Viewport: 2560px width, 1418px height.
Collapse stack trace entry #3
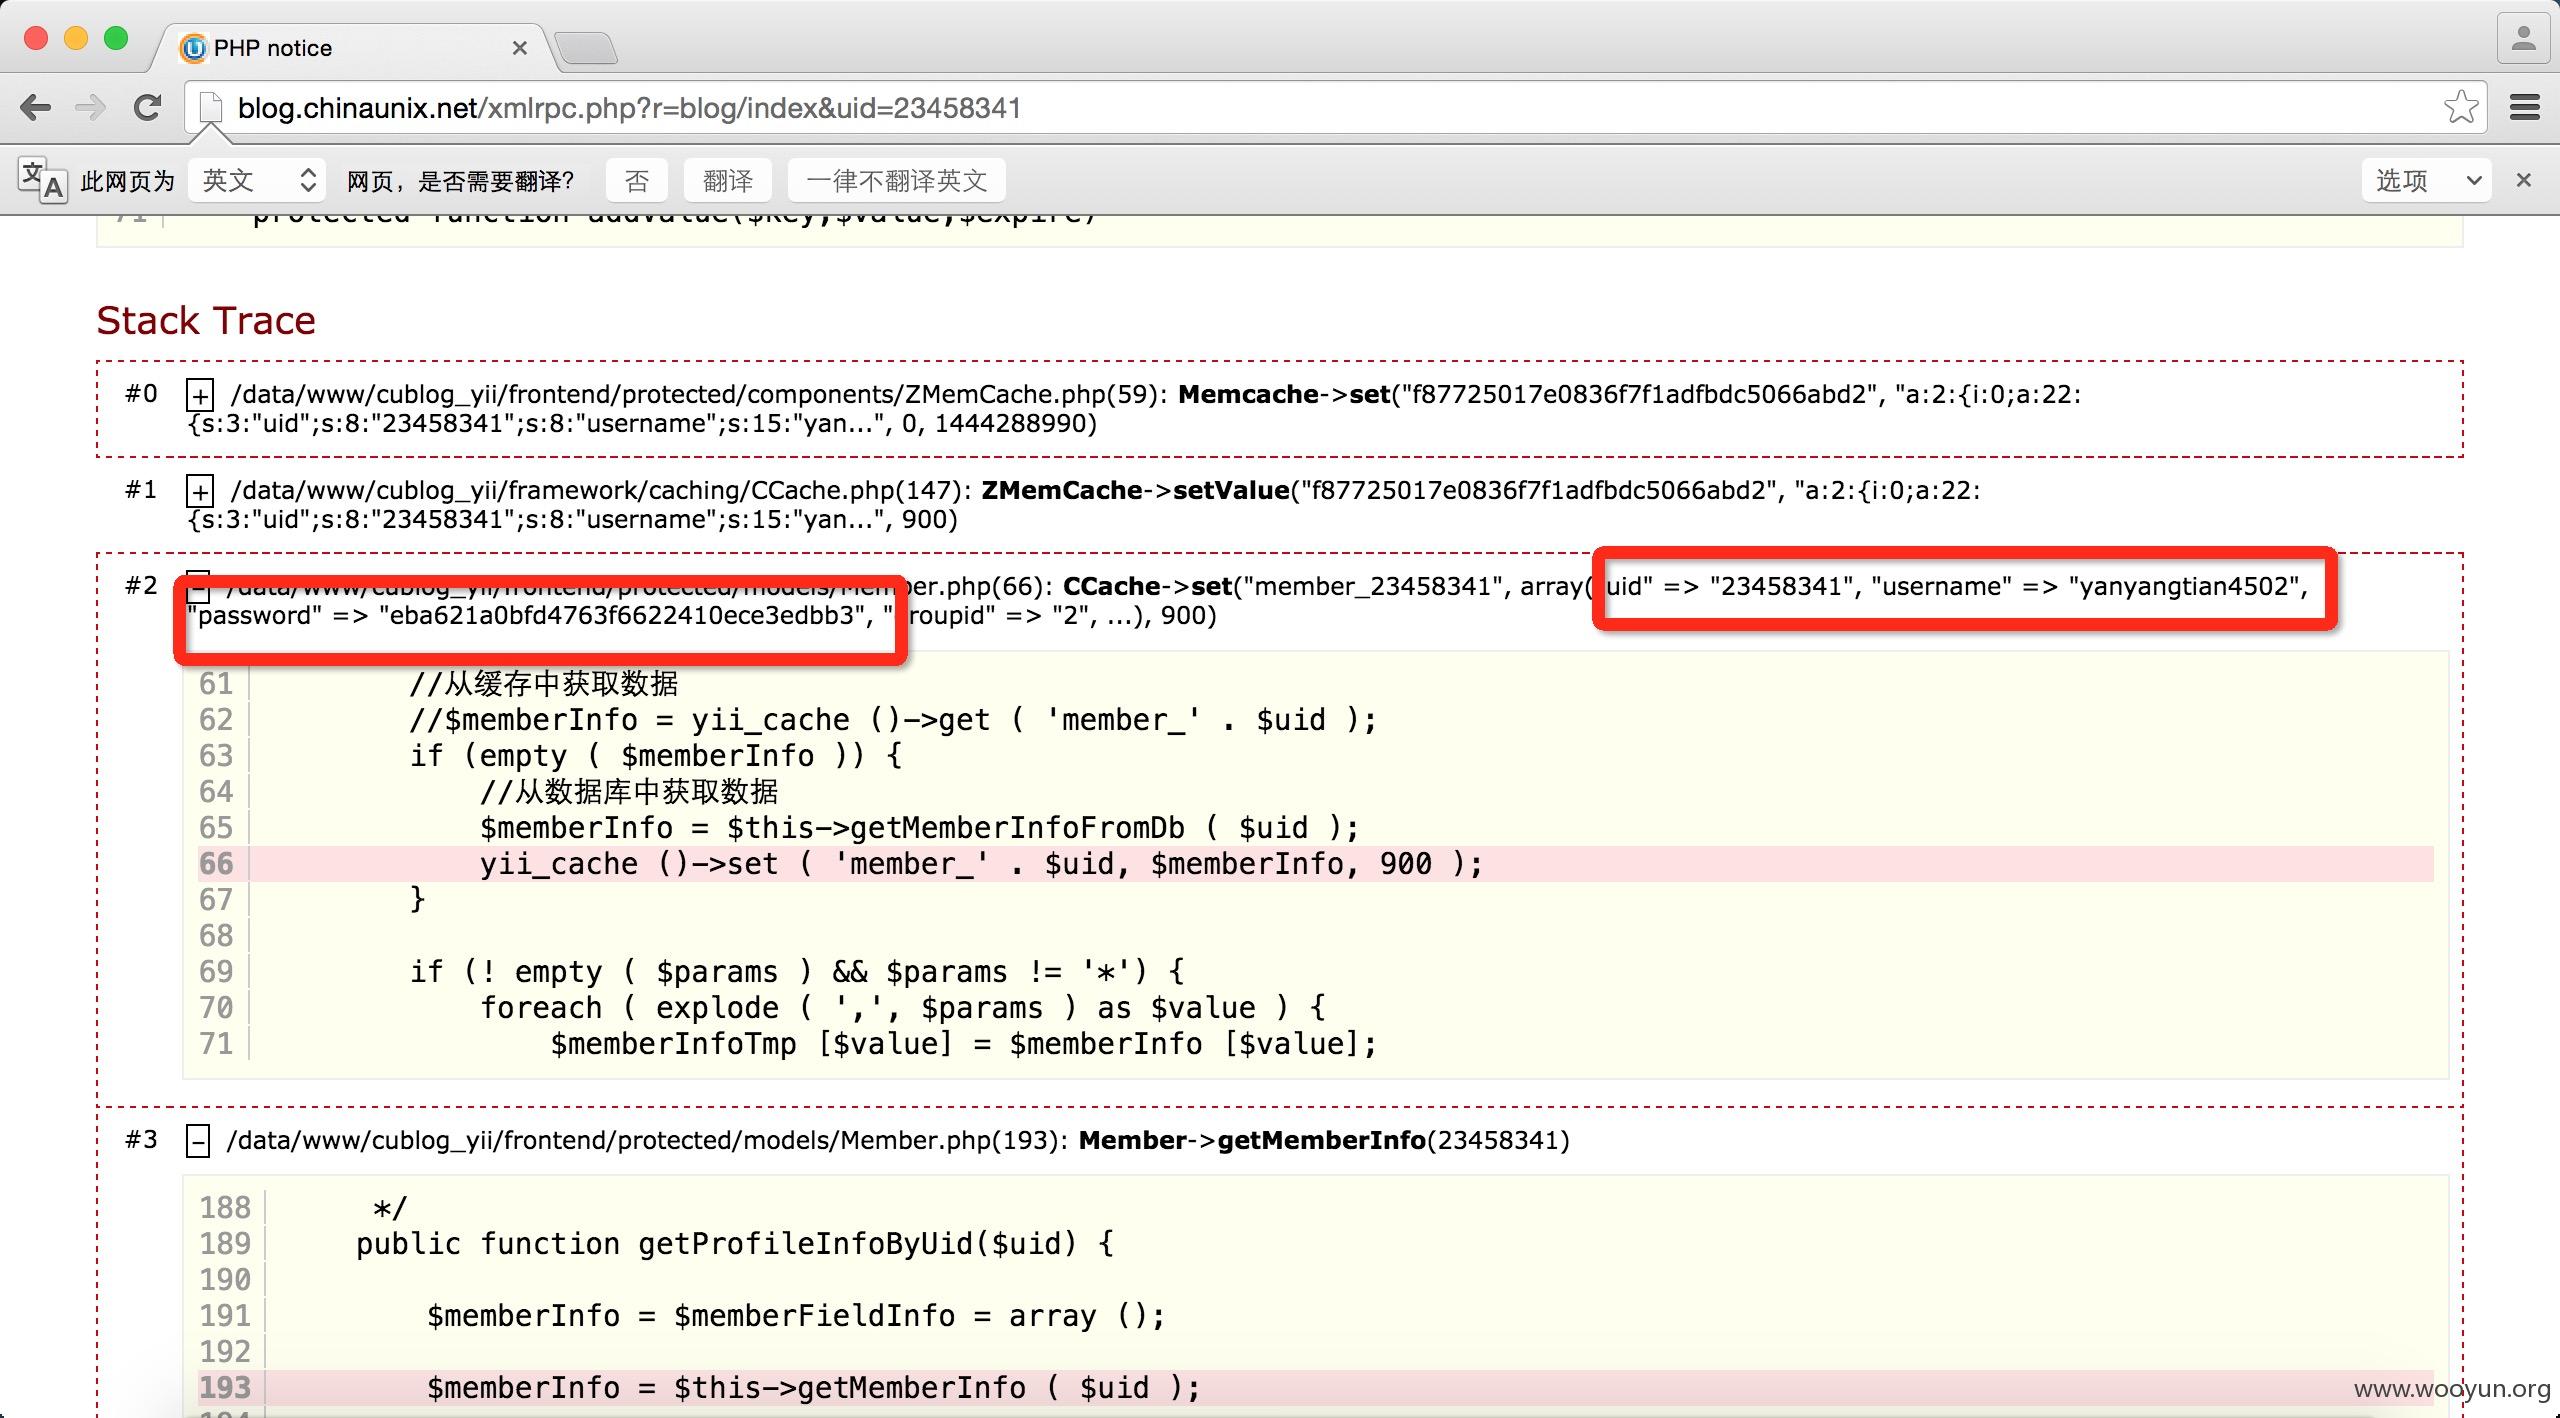198,1141
